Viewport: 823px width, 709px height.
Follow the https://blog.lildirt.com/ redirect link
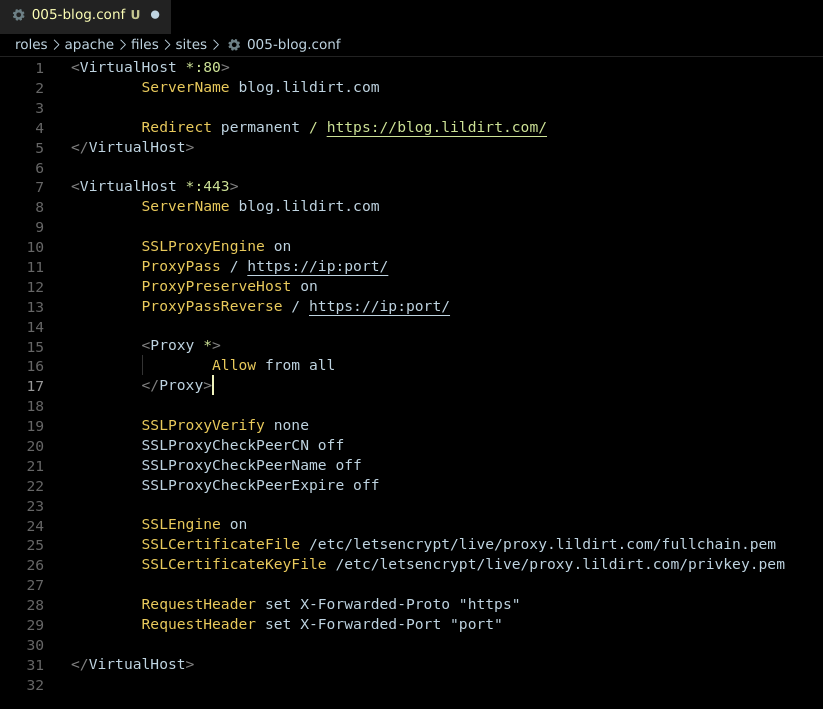pos(436,127)
